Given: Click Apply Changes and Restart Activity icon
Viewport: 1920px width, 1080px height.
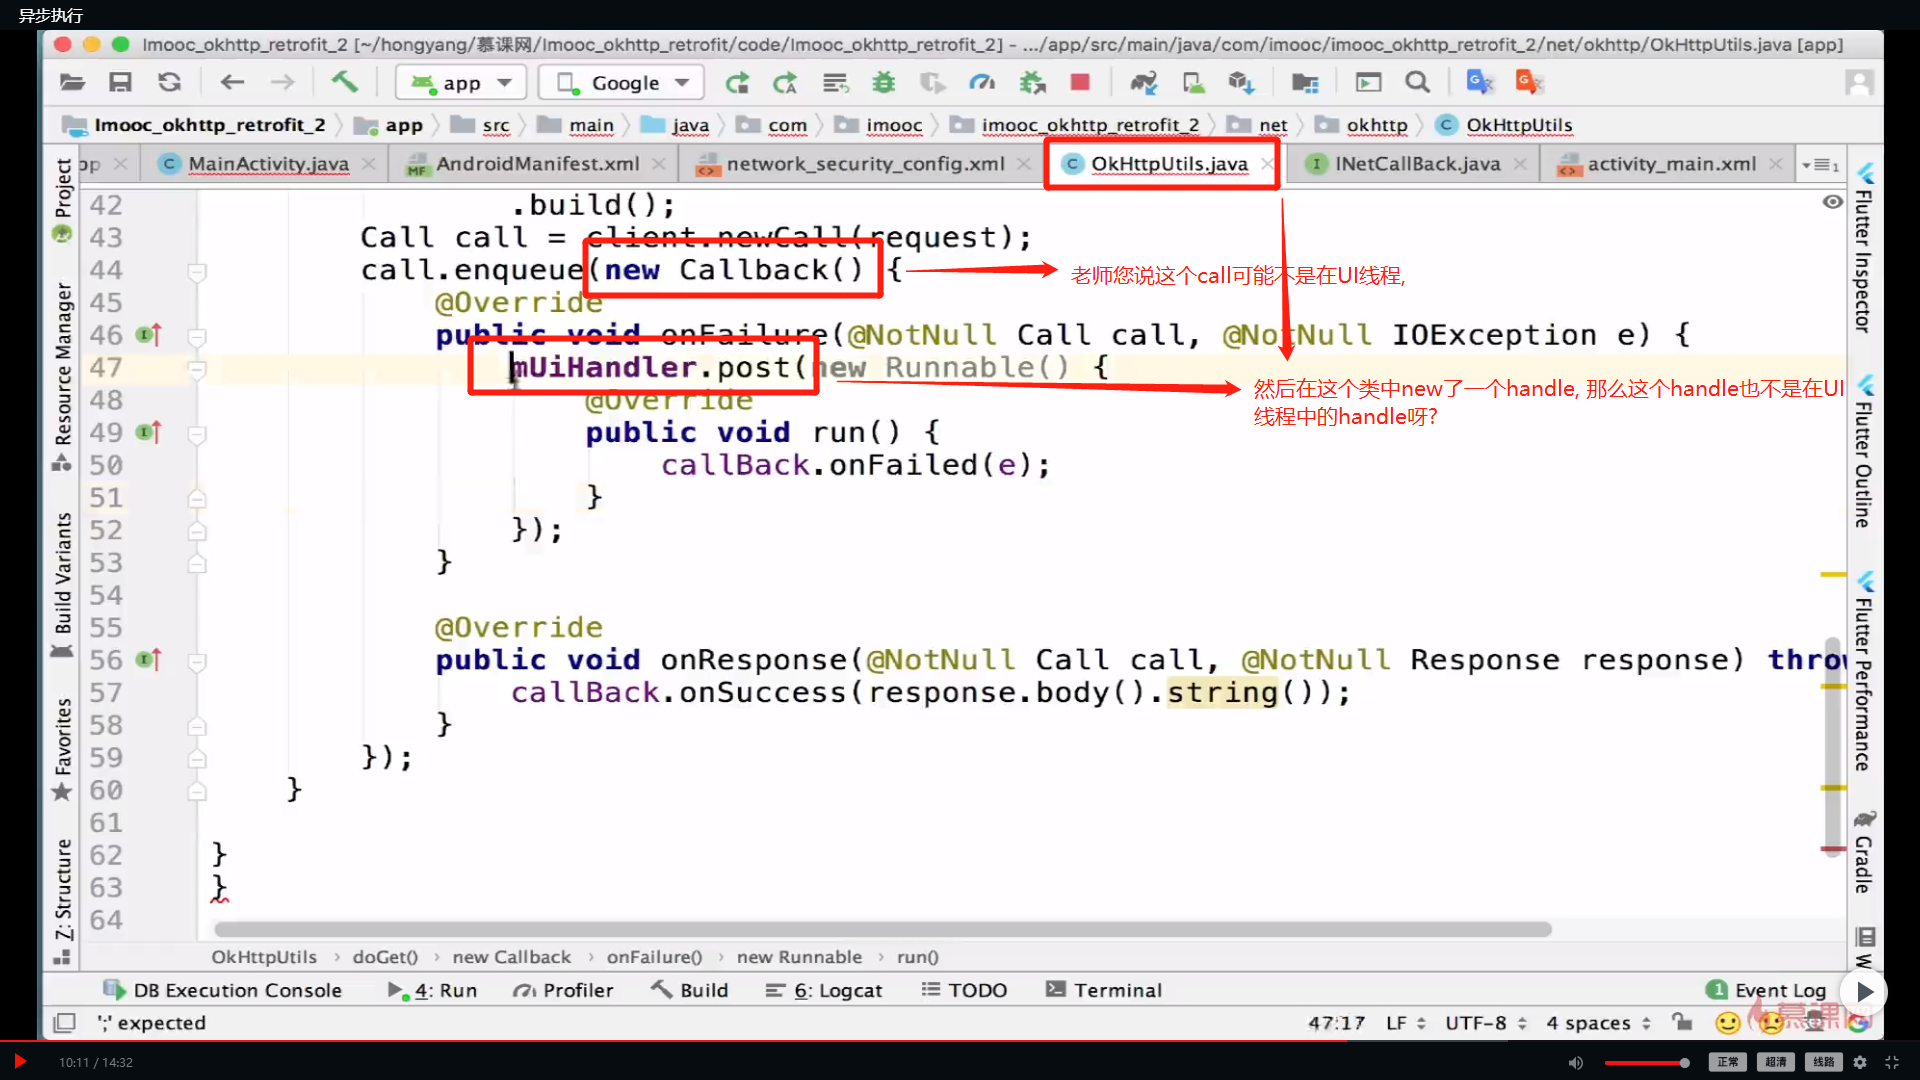Looking at the screenshot, I should click(786, 83).
